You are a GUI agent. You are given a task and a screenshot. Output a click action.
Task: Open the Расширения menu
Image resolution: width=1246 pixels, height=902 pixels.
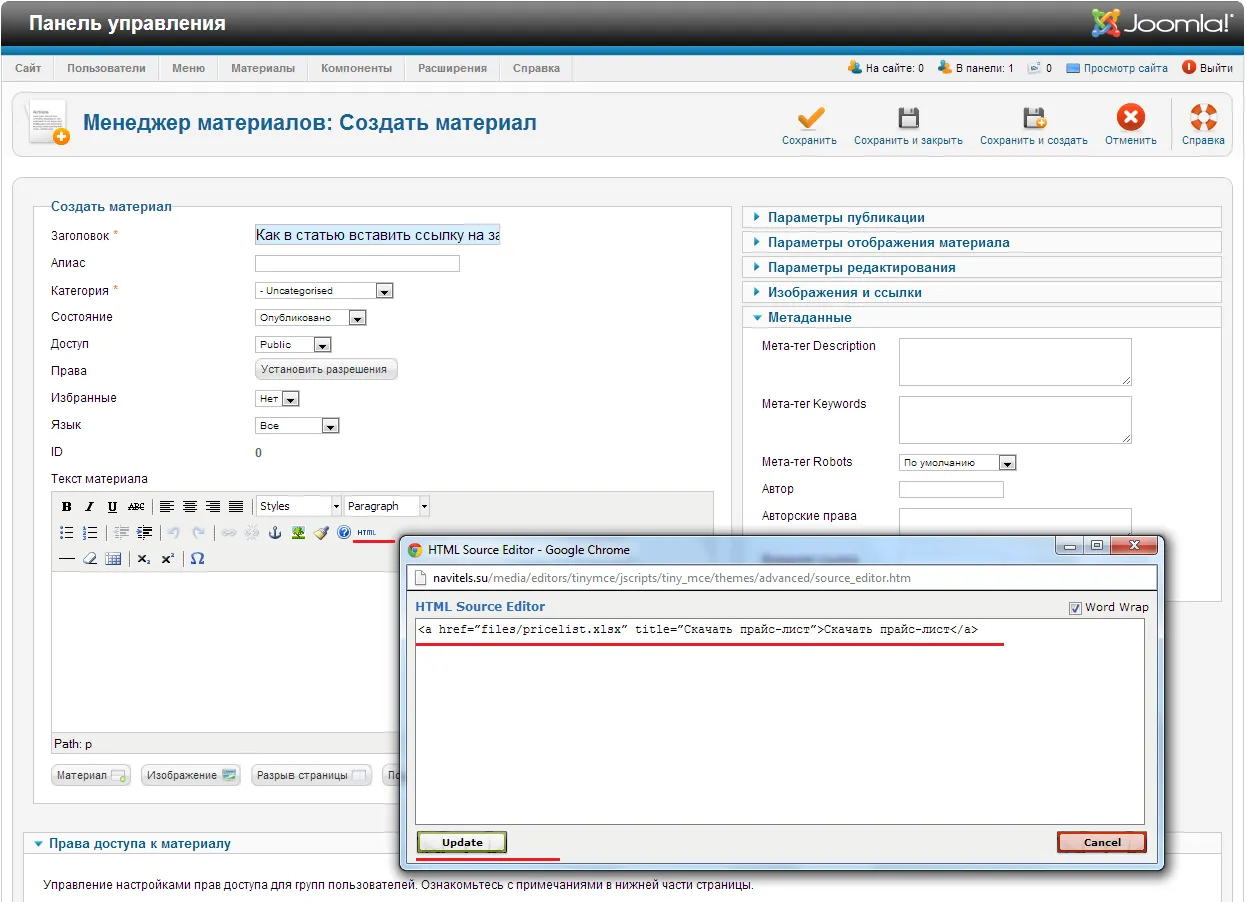(x=452, y=68)
